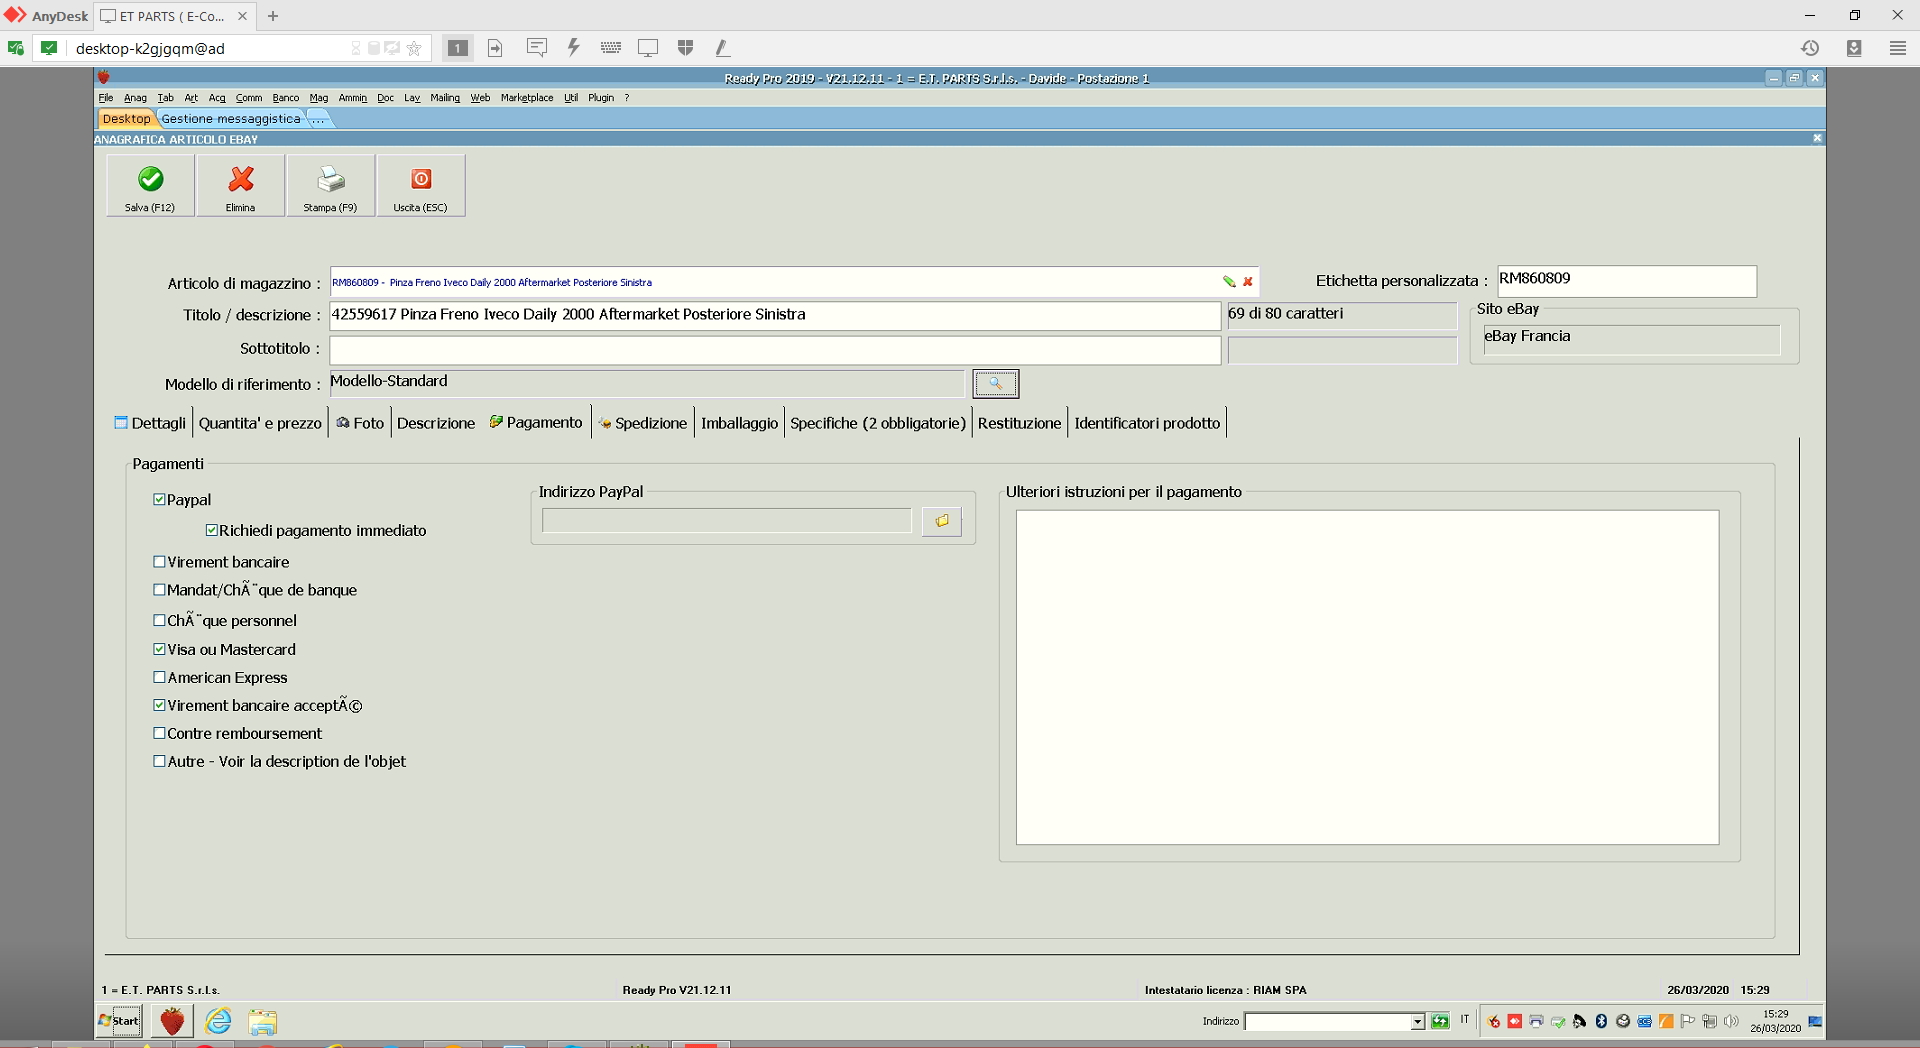1920x1048 pixels.
Task: Add a new AnyDesk session tab
Action: click(273, 16)
